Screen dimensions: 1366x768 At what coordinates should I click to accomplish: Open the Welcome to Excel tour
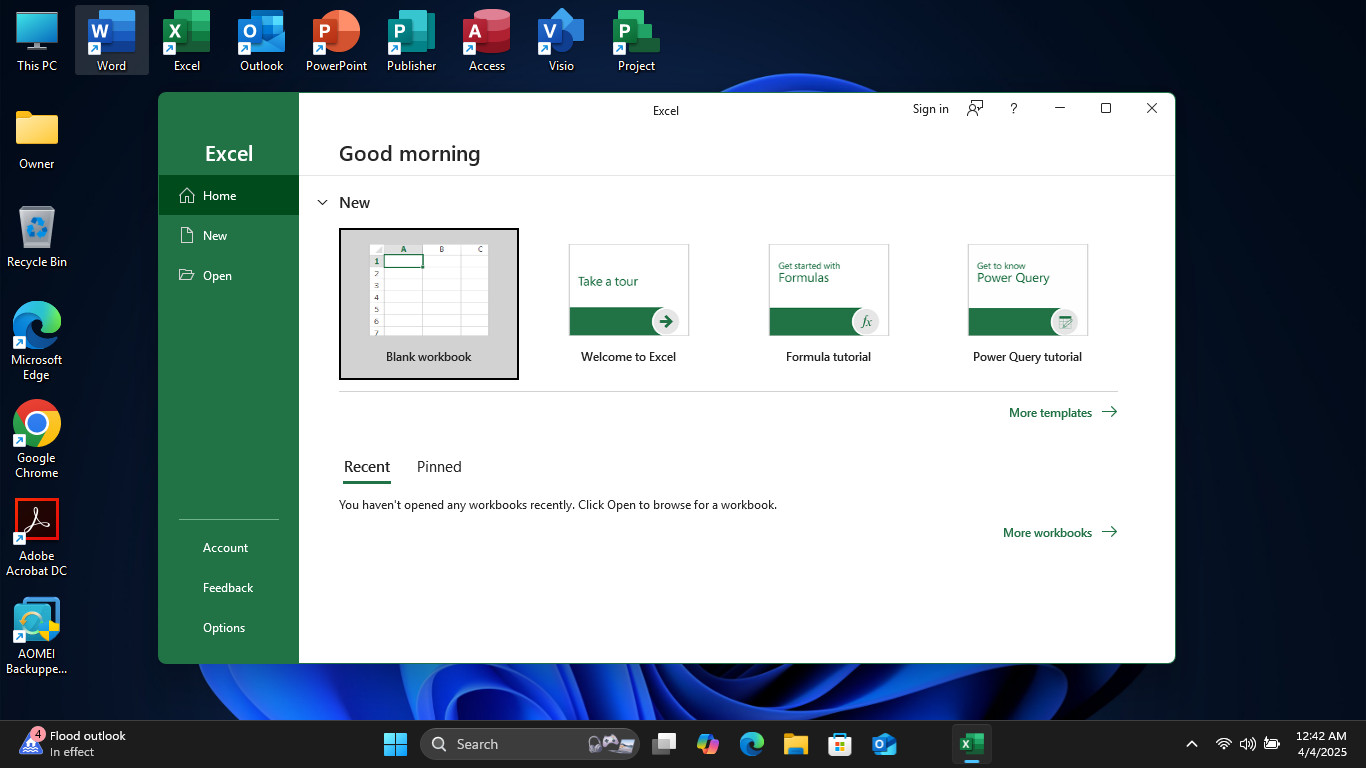pyautogui.click(x=629, y=304)
